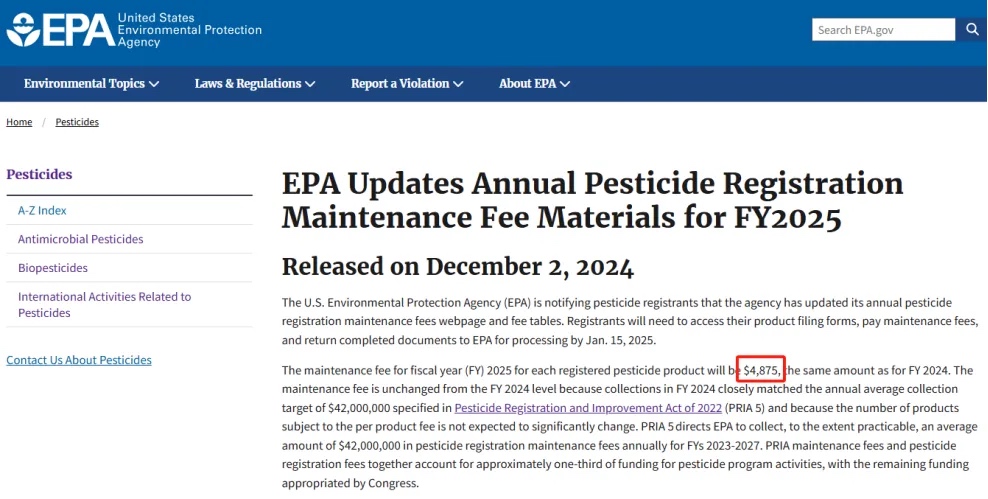Open the Environmental Topics menu item
The height and width of the screenshot is (499, 988).
(91, 84)
